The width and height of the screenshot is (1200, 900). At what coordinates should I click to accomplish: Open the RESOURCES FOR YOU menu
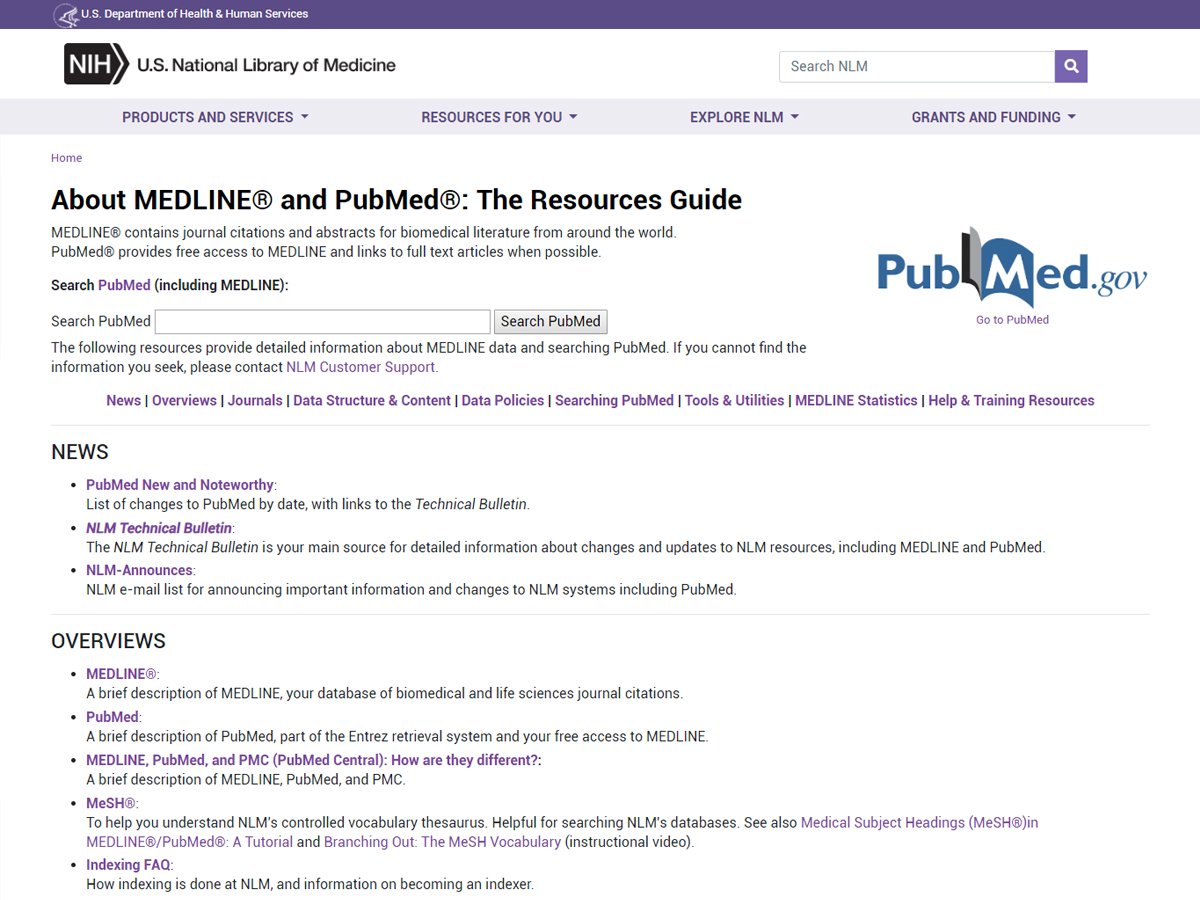[x=498, y=117]
